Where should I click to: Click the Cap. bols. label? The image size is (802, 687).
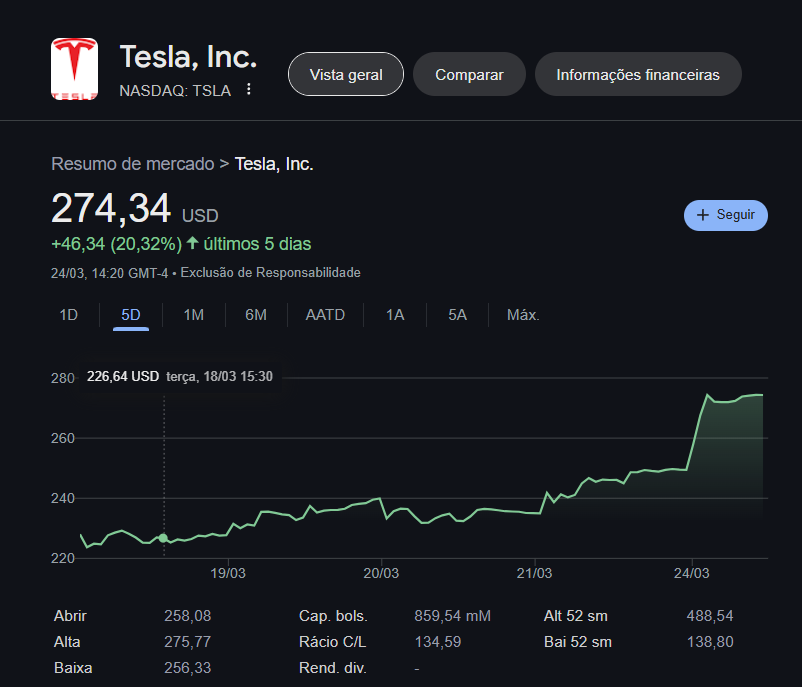[333, 616]
